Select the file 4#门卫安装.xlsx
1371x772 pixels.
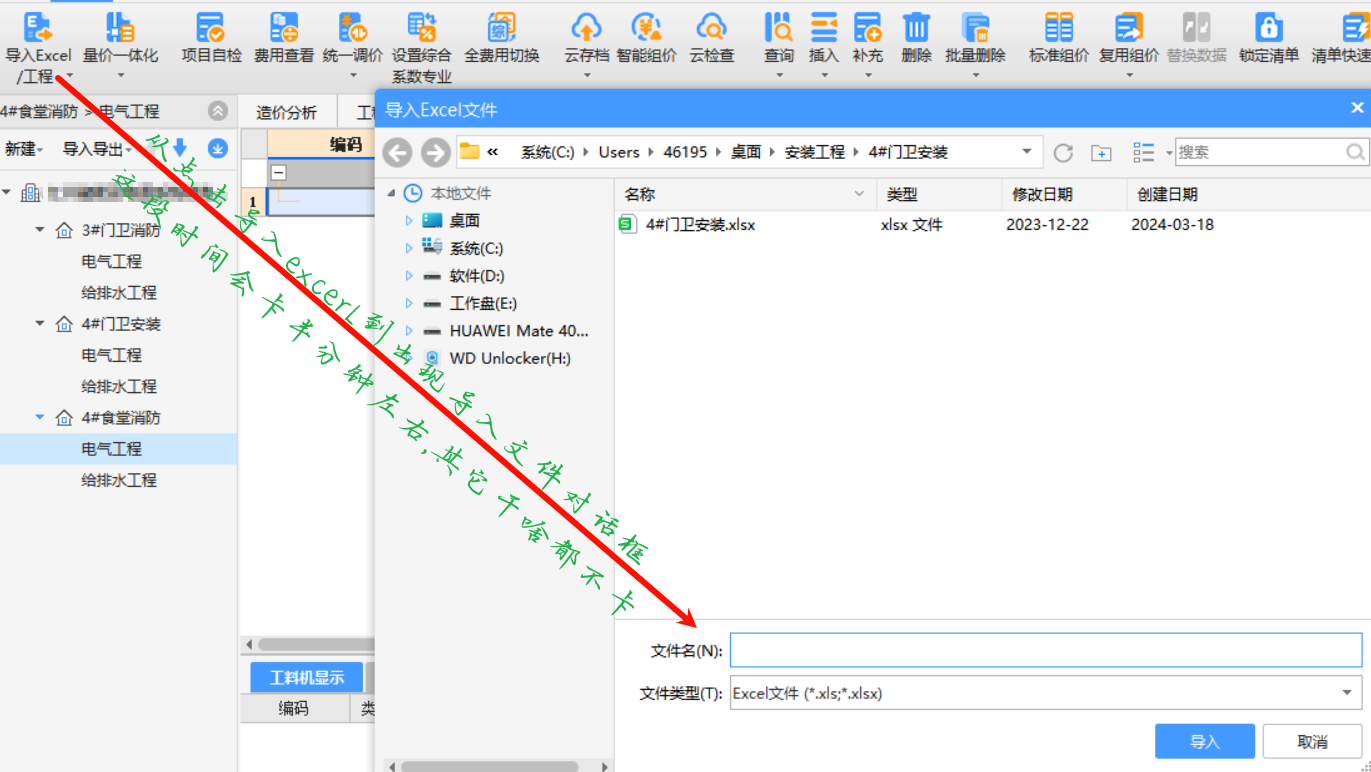point(701,225)
